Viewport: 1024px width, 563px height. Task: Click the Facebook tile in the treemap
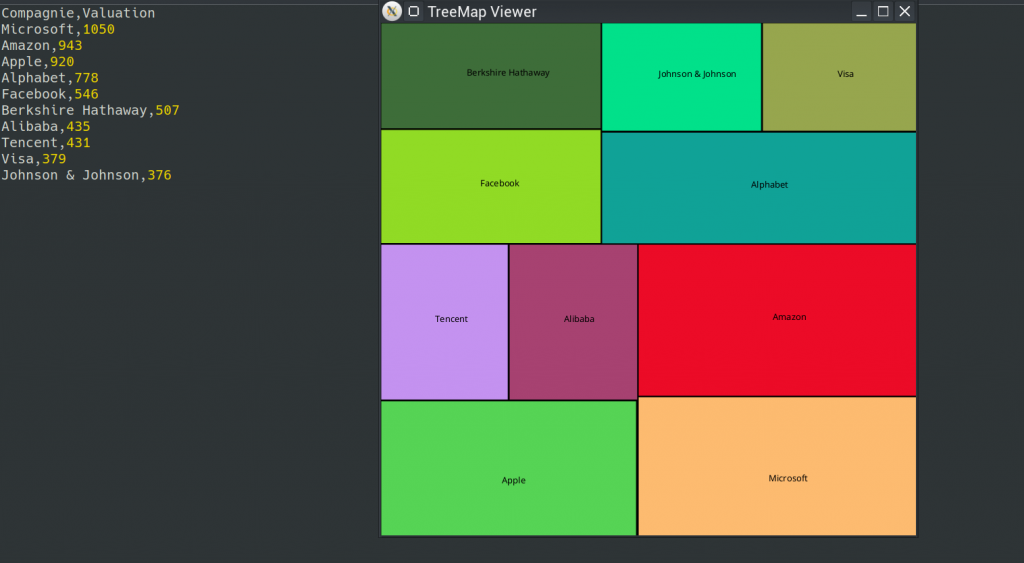490,187
